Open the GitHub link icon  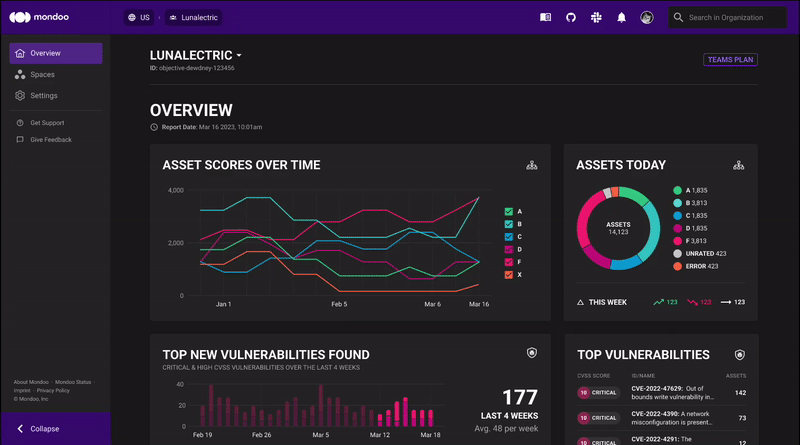(x=571, y=17)
